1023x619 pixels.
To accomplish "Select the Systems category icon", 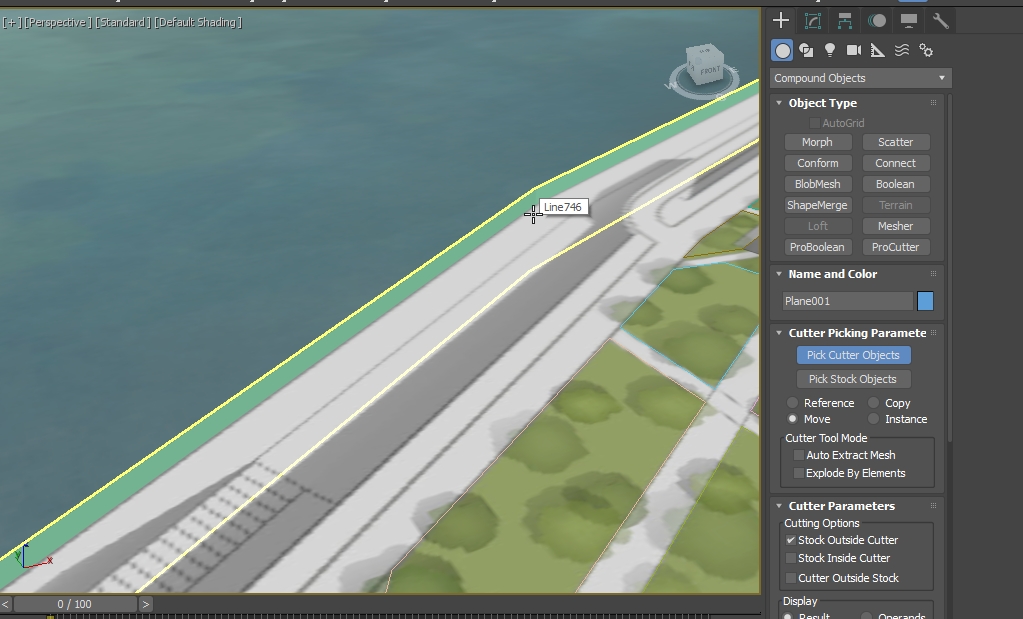I will point(926,50).
